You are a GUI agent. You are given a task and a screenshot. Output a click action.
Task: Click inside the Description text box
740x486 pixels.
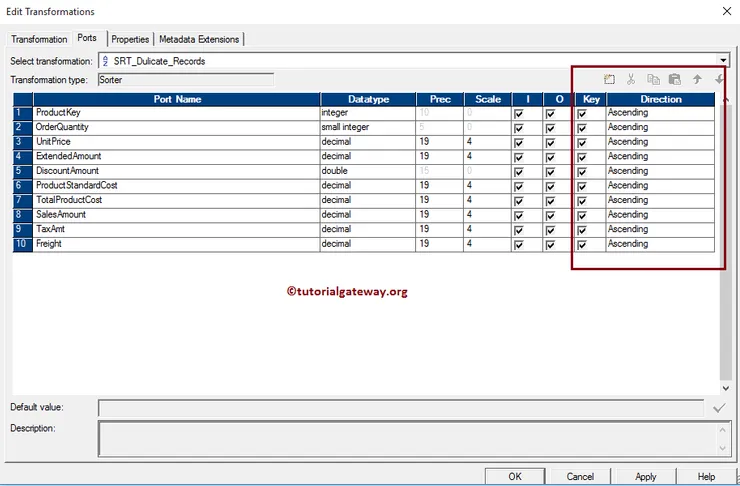point(400,438)
